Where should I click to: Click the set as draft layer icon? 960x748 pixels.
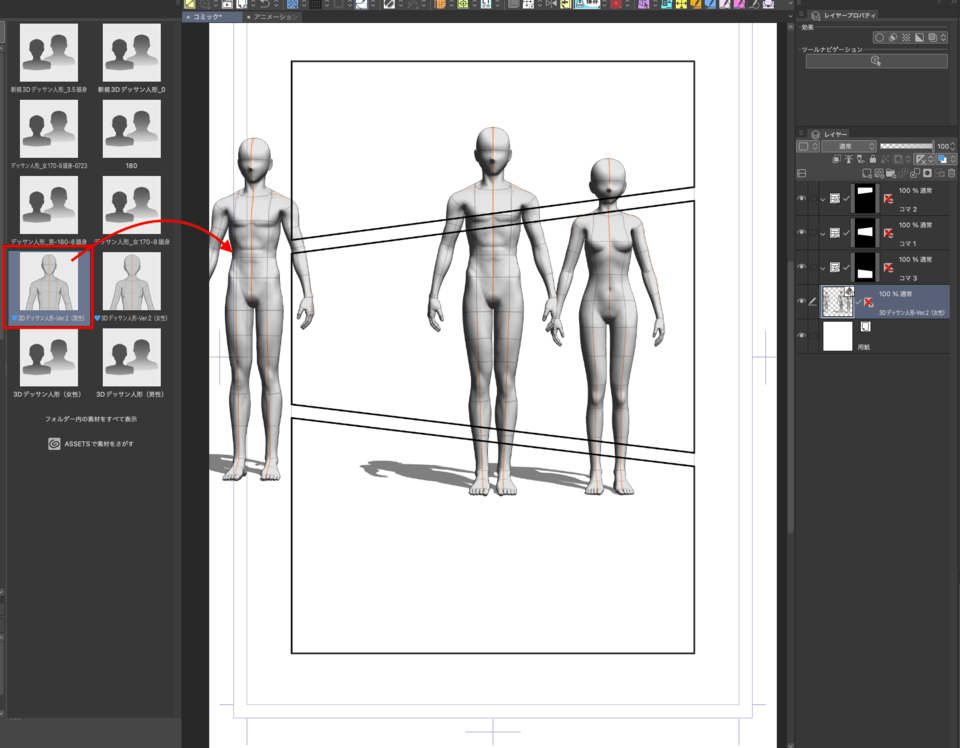861,159
